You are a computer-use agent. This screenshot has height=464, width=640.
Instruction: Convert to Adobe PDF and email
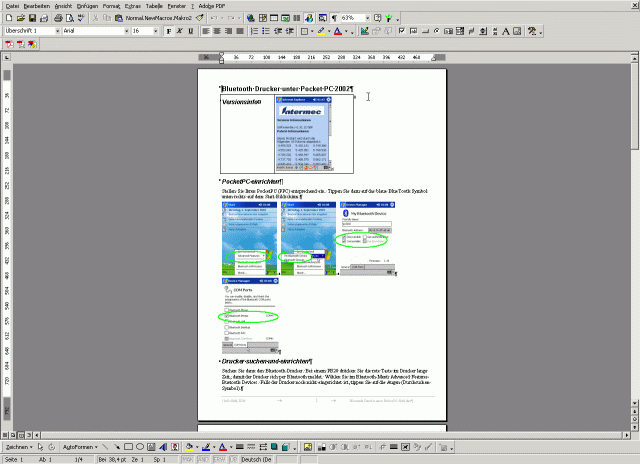20,44
